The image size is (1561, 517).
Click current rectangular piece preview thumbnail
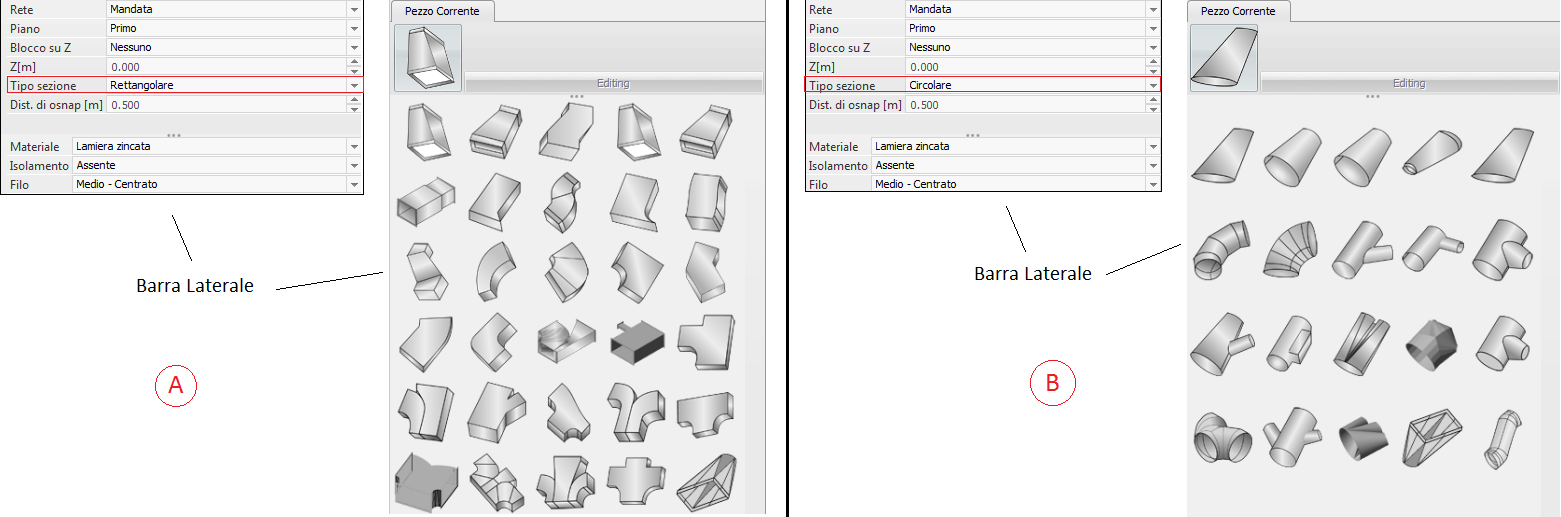coord(428,58)
